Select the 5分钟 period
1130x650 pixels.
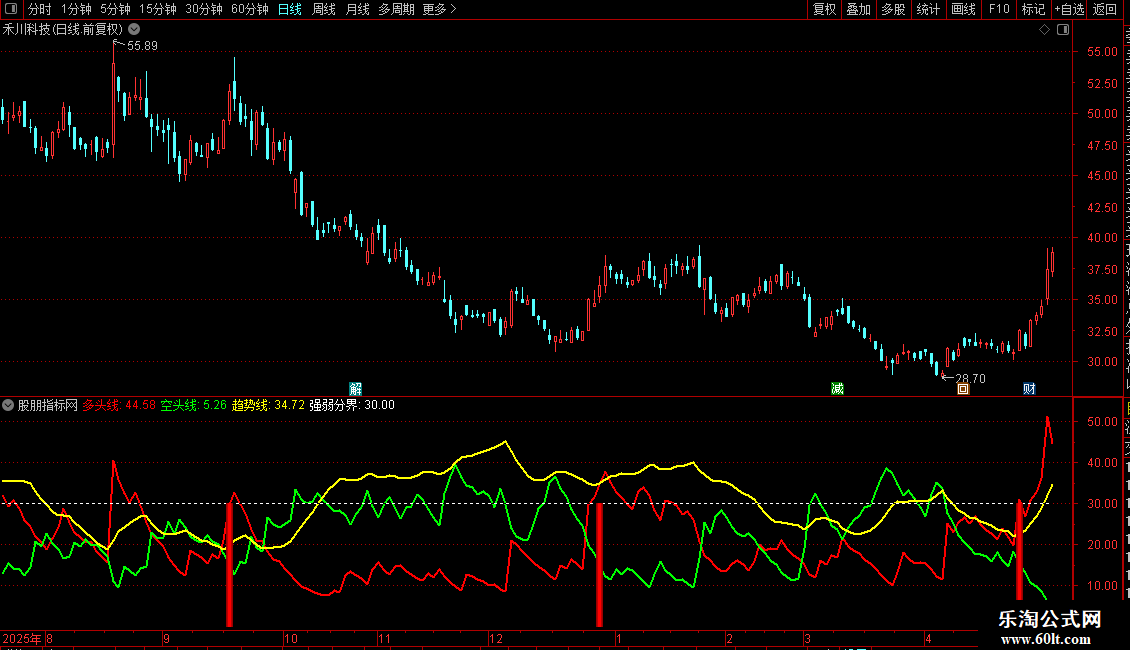click(115, 9)
